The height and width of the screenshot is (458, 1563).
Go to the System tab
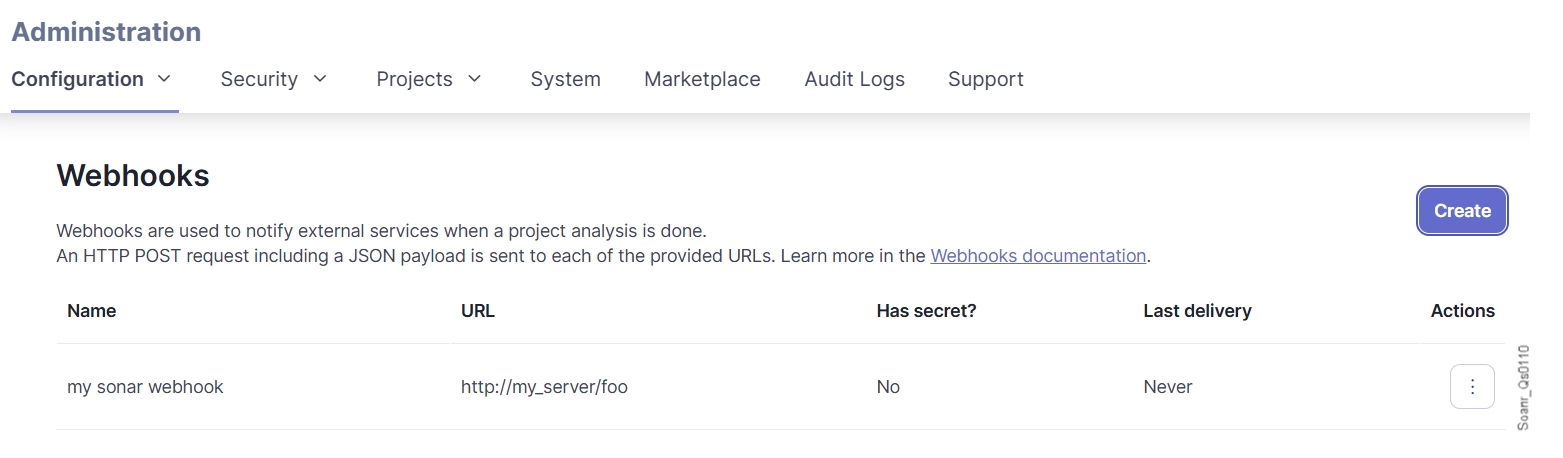point(565,79)
